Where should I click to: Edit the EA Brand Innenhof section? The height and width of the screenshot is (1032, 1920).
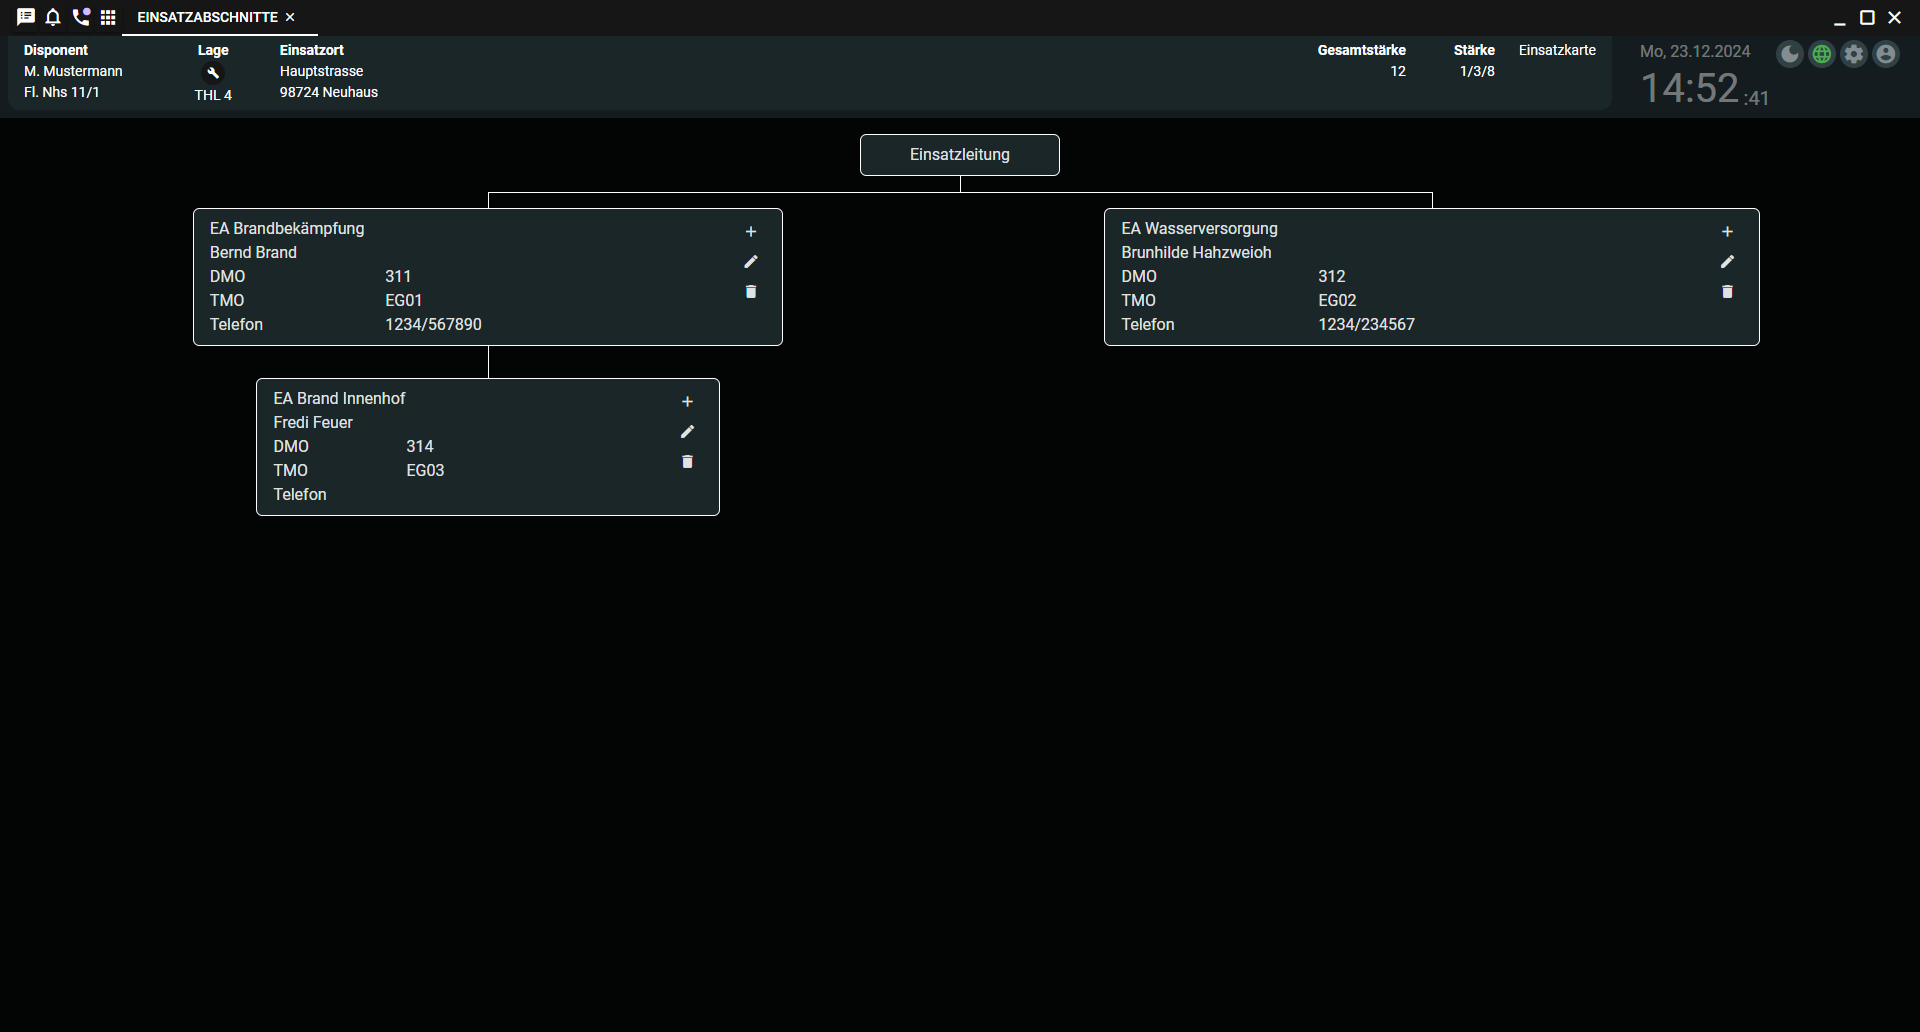tap(687, 432)
